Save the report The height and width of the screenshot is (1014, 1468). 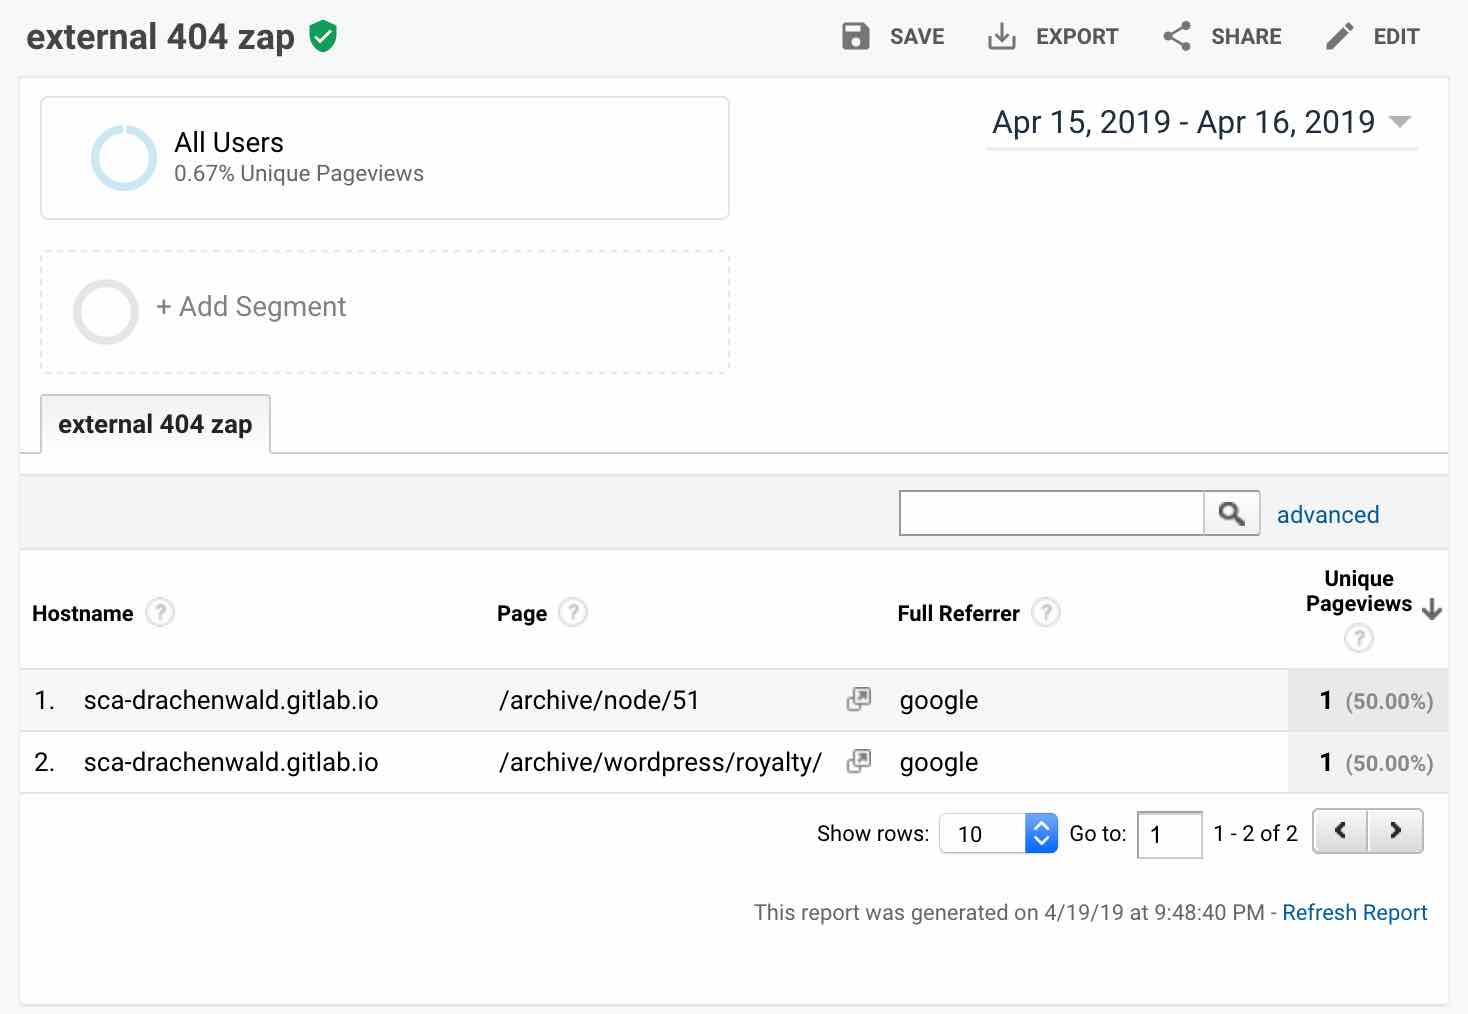[x=893, y=36]
